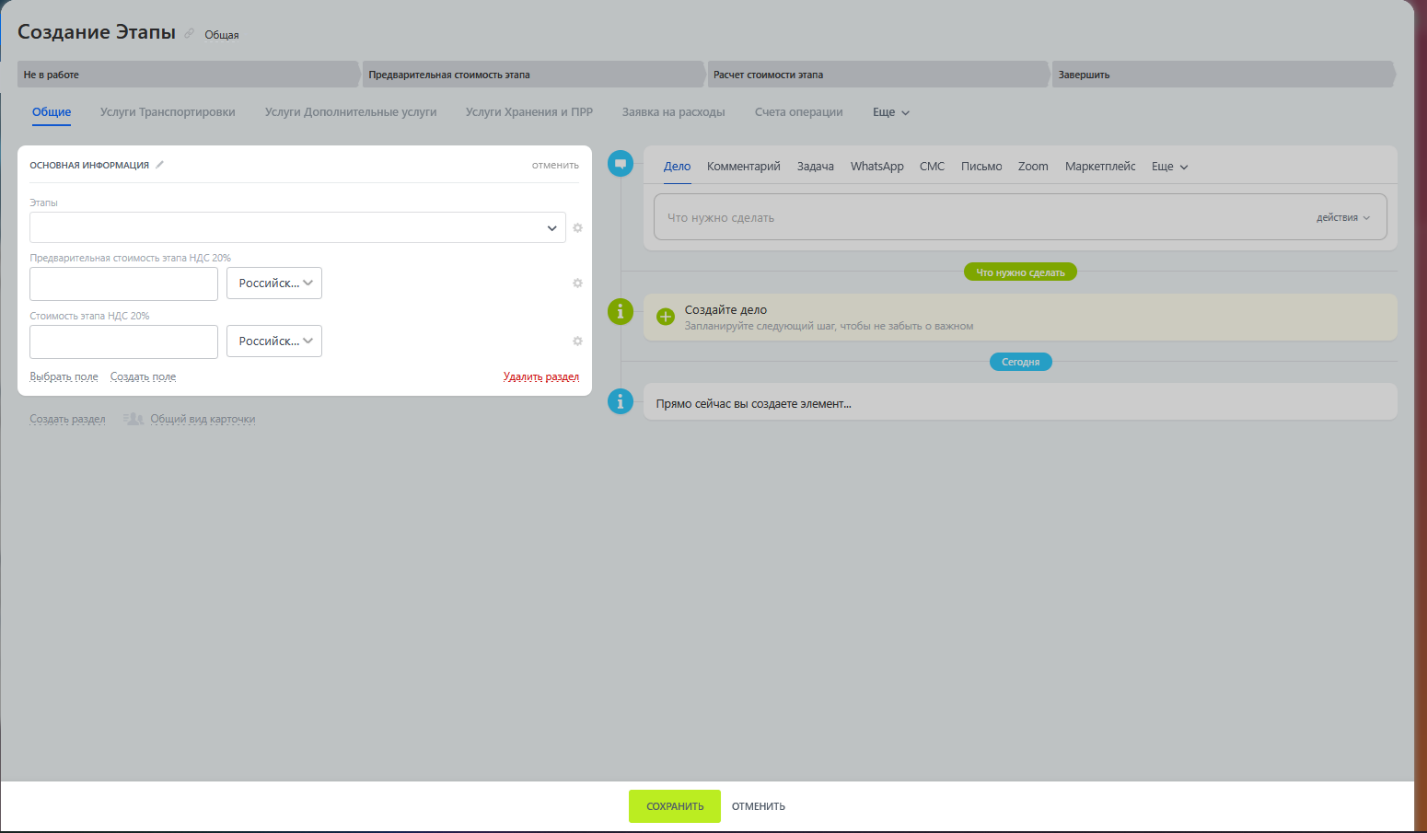Open Заявка на расходы tab
This screenshot has width=1427, height=833.
[x=674, y=112]
